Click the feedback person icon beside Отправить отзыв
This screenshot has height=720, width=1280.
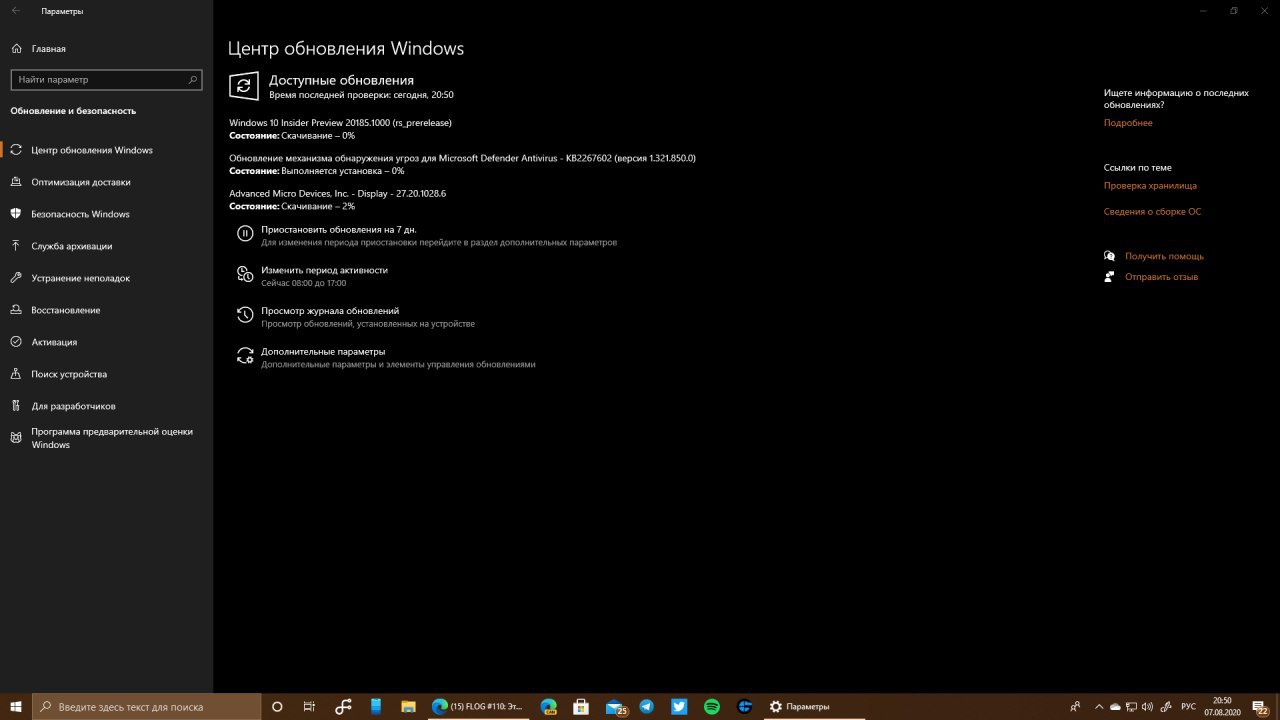tap(1110, 277)
